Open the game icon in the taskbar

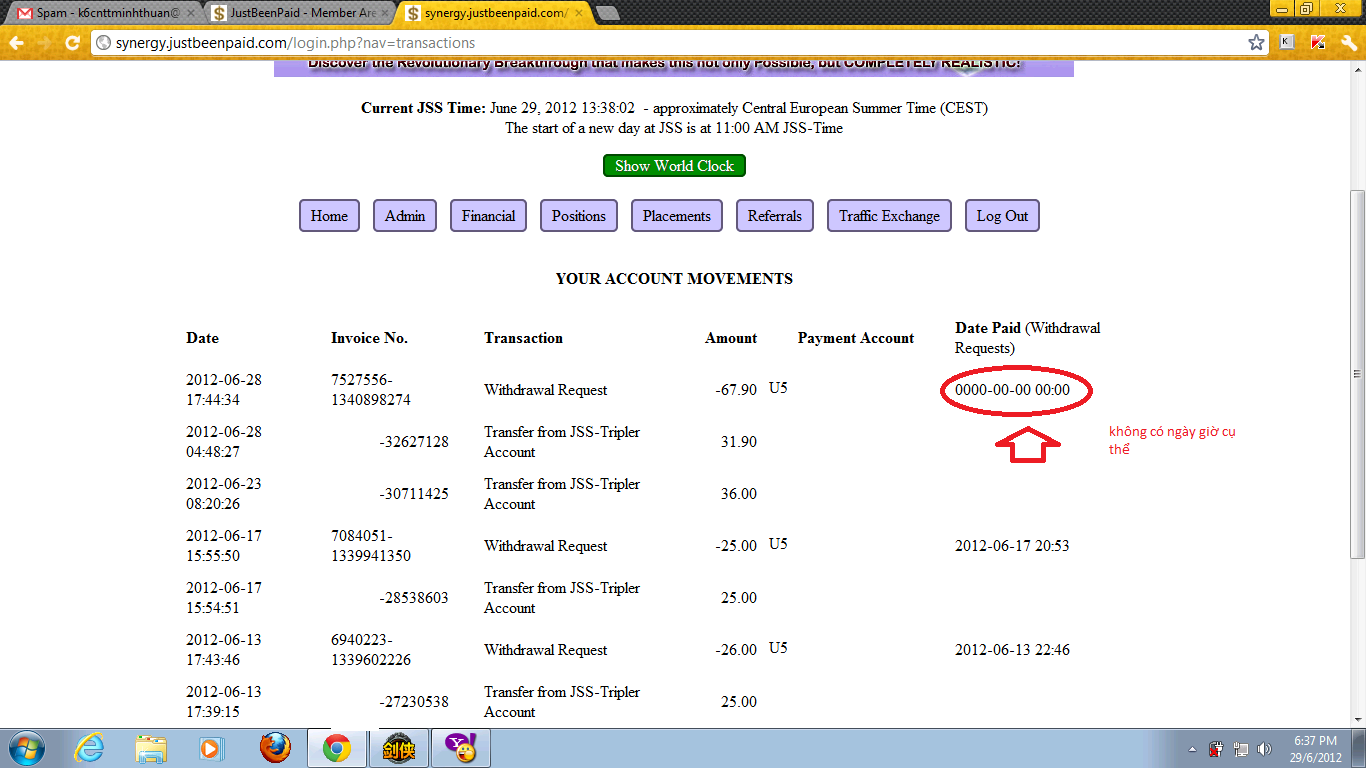(x=398, y=748)
